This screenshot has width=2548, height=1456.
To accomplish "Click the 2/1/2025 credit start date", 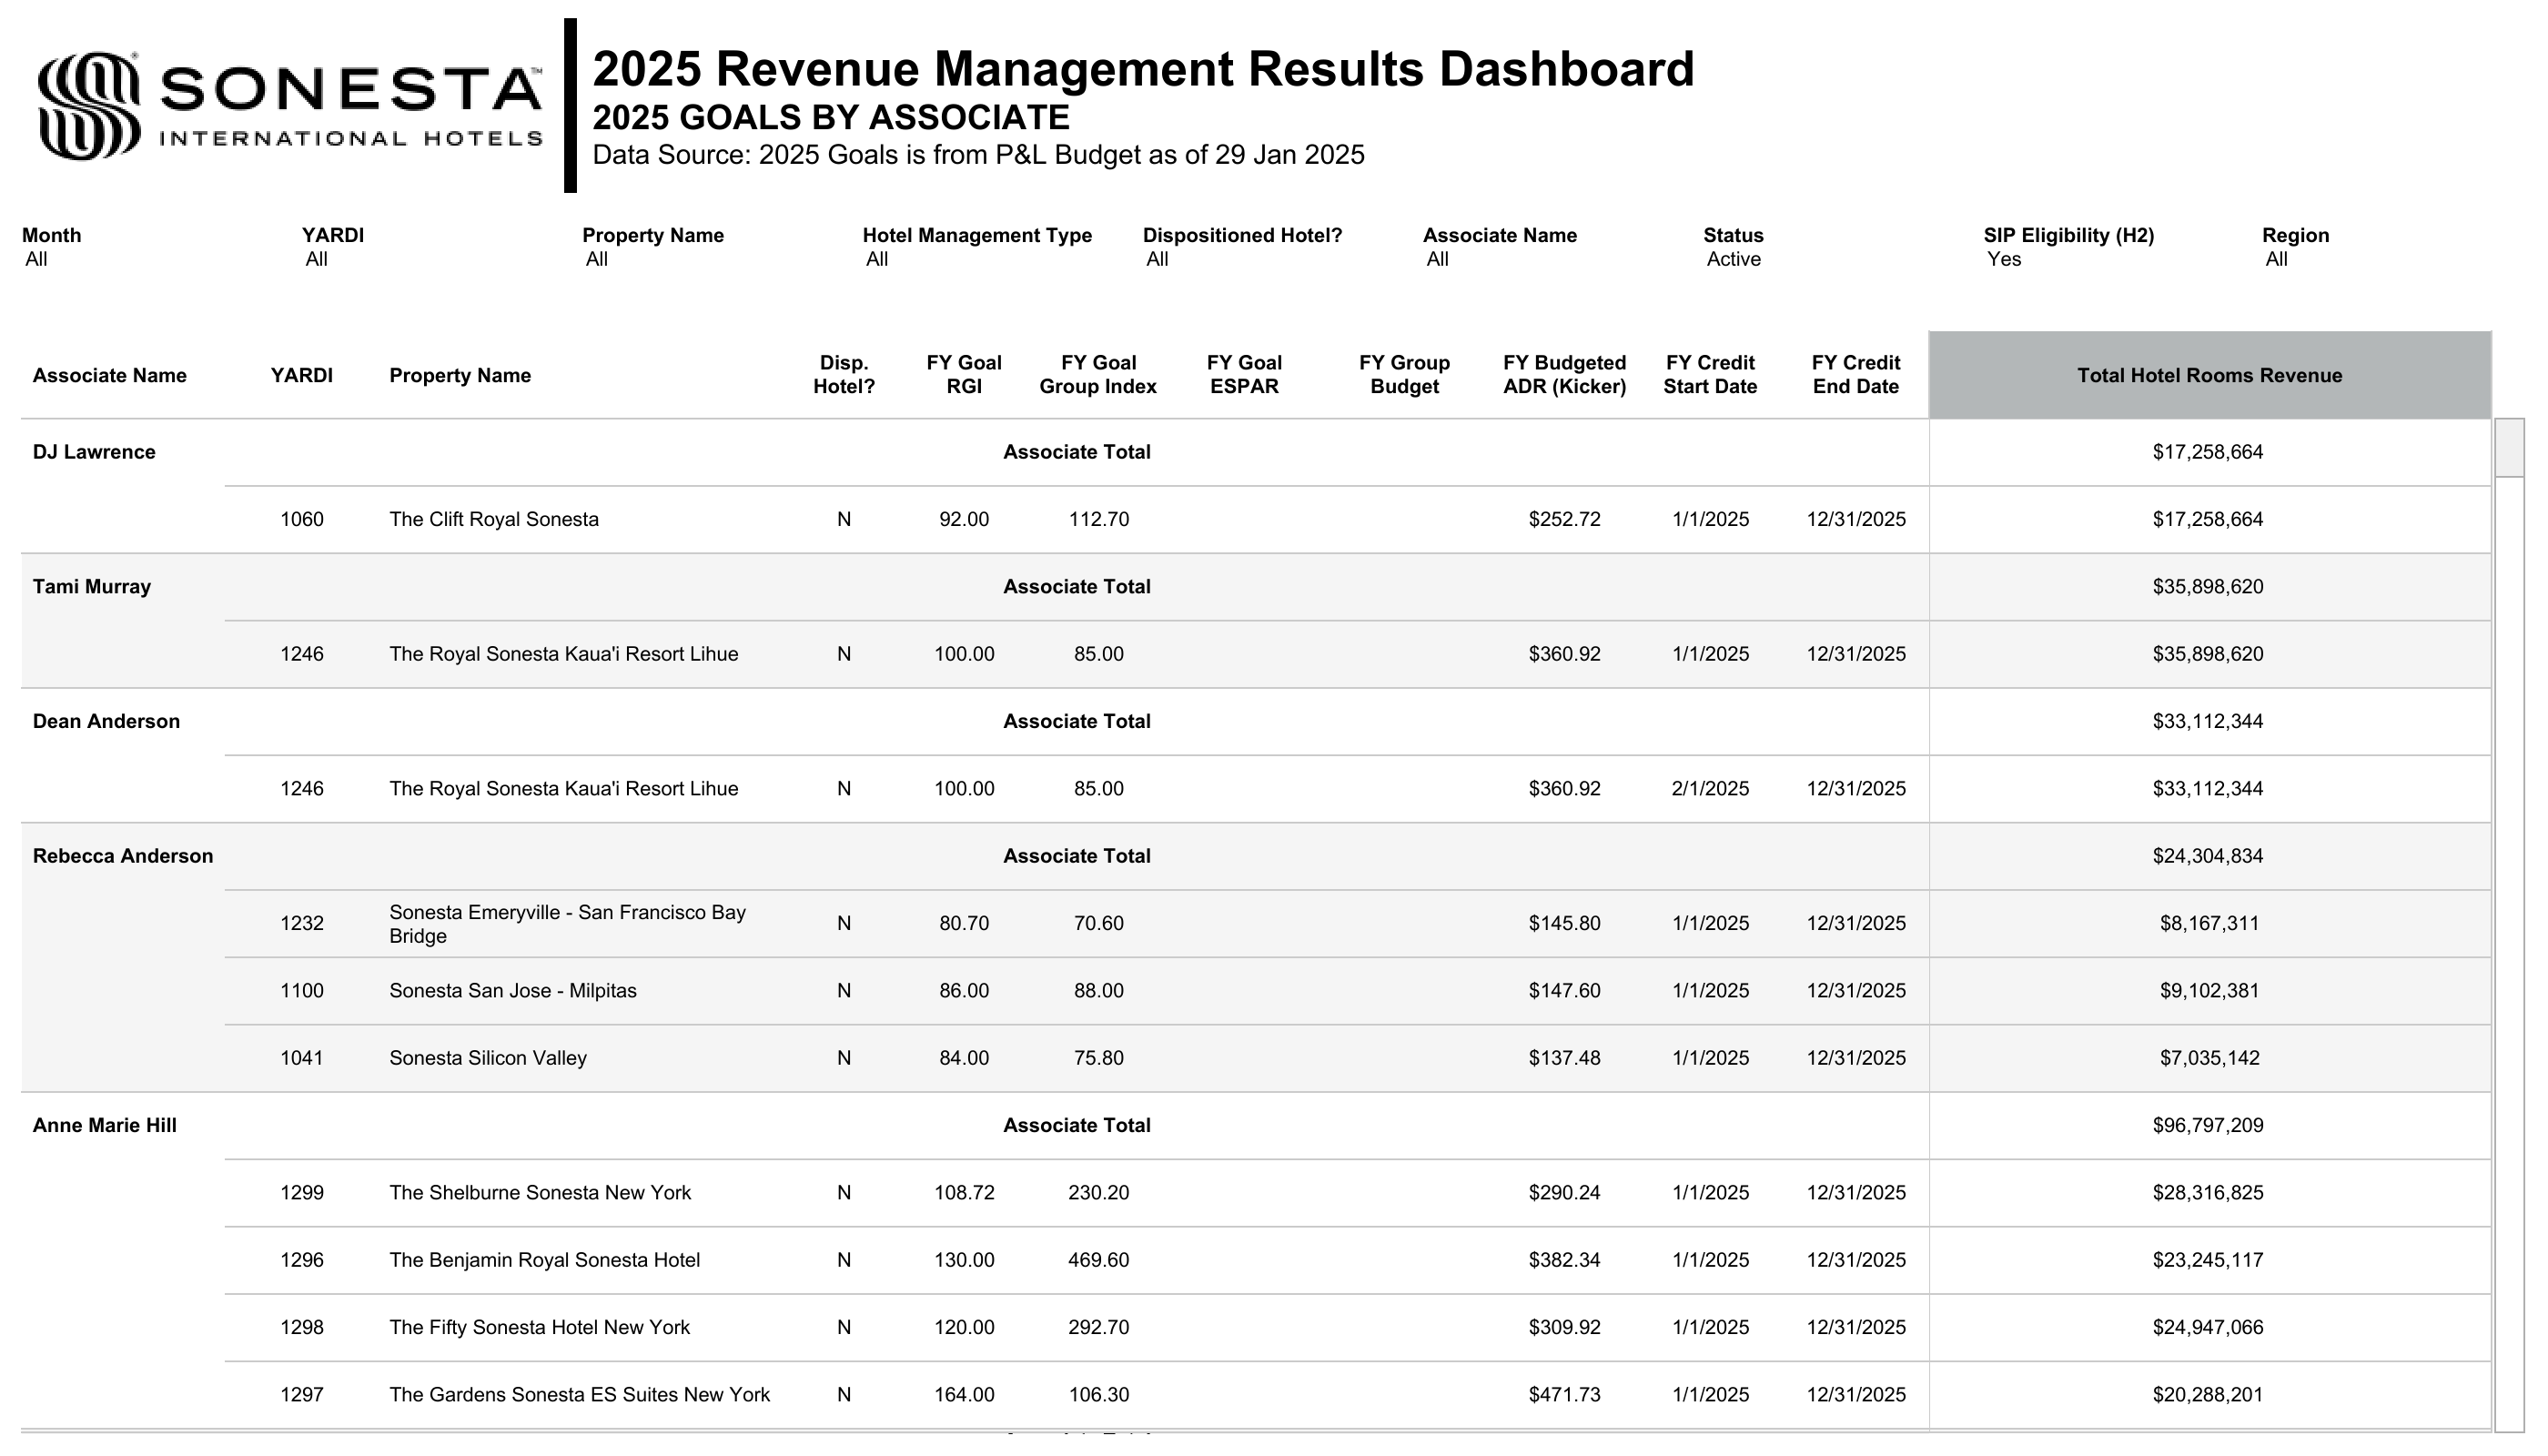I will point(1710,789).
